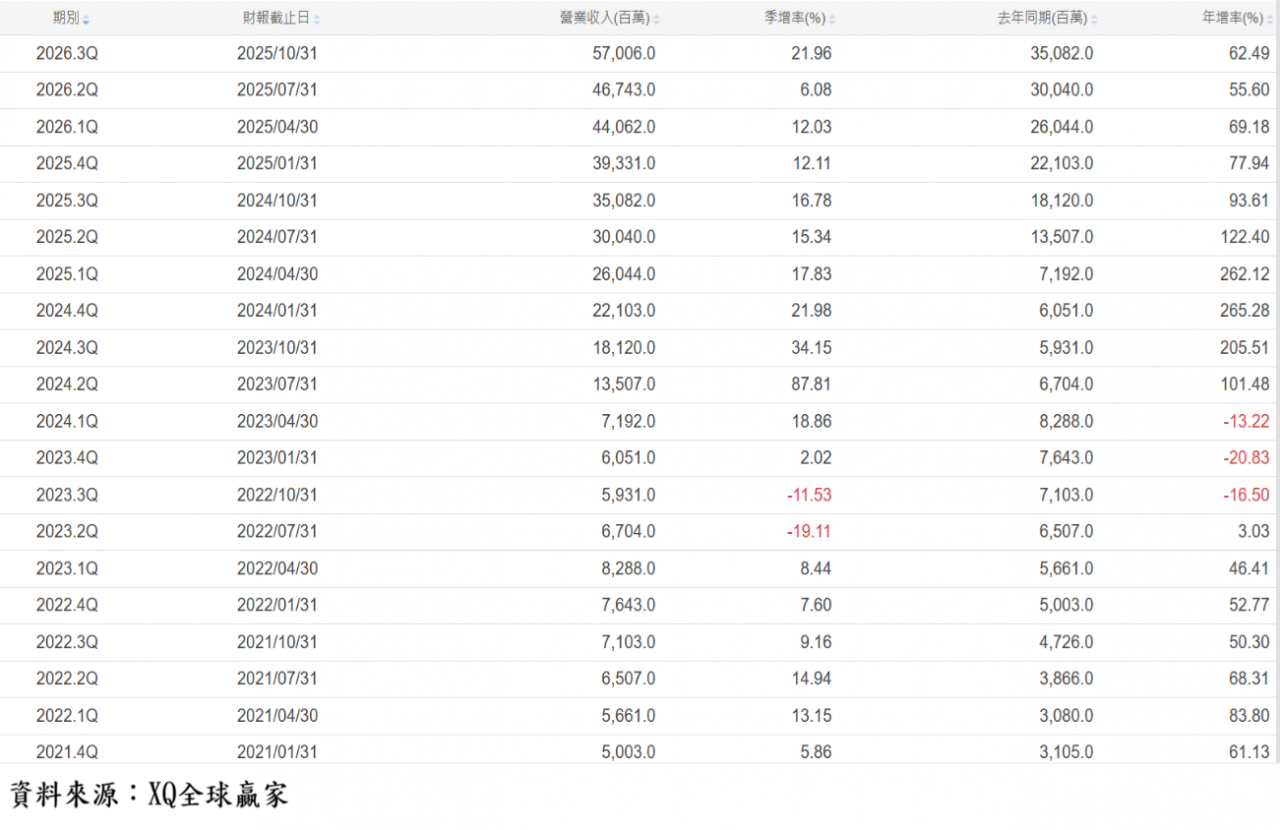Select the red -19.11 quarterly growth cell

(x=809, y=531)
